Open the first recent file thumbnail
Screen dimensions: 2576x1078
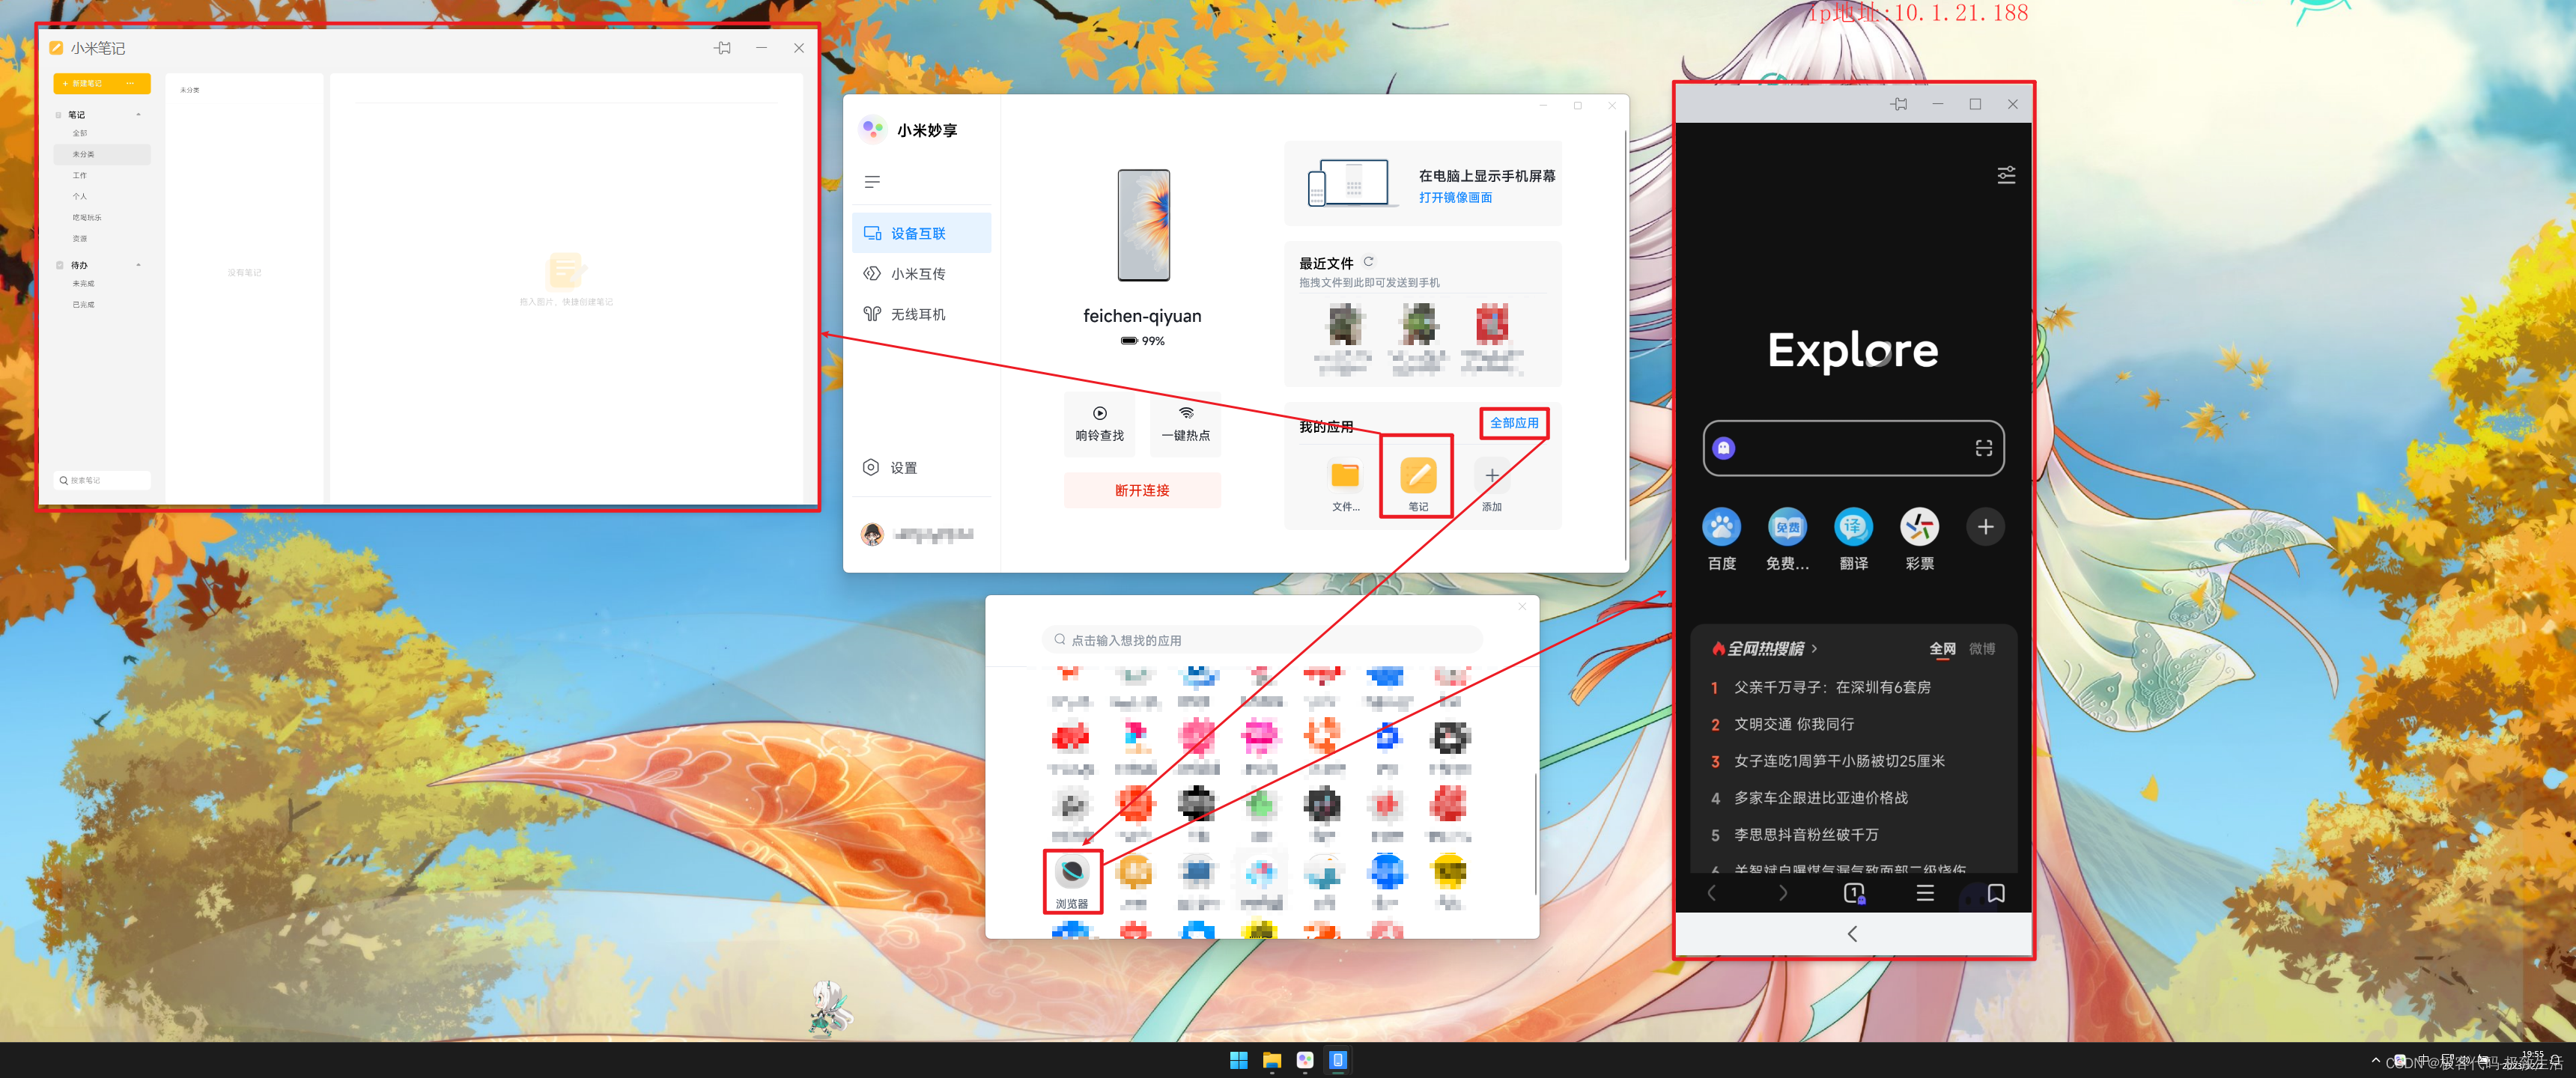pyautogui.click(x=1344, y=325)
